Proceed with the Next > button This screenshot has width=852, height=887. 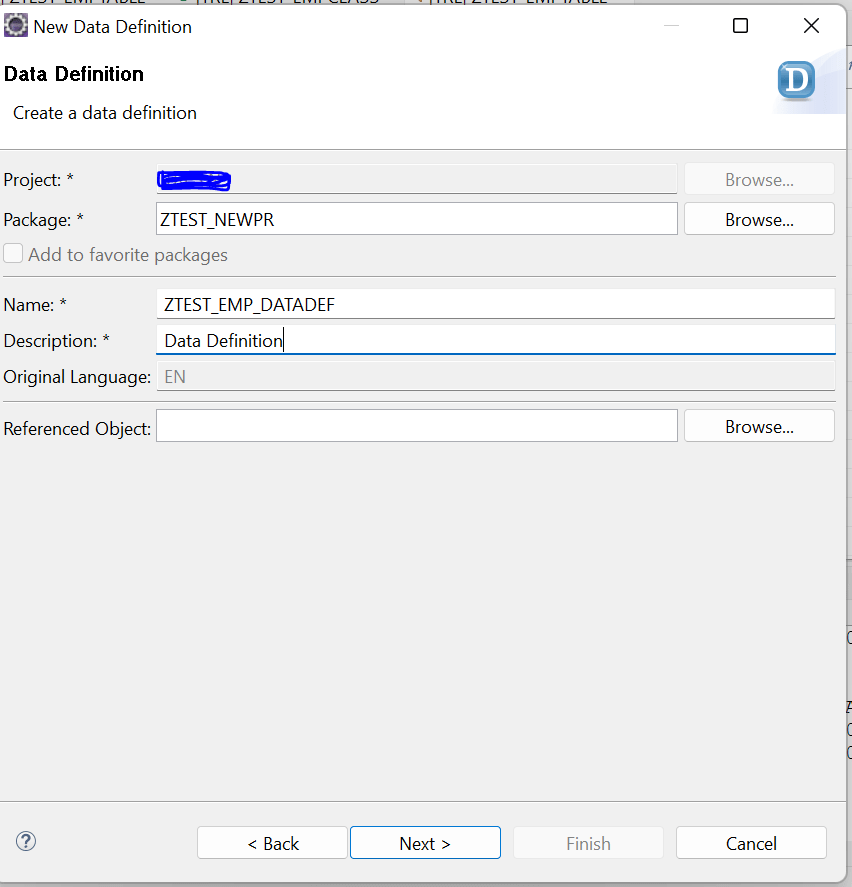pos(425,843)
